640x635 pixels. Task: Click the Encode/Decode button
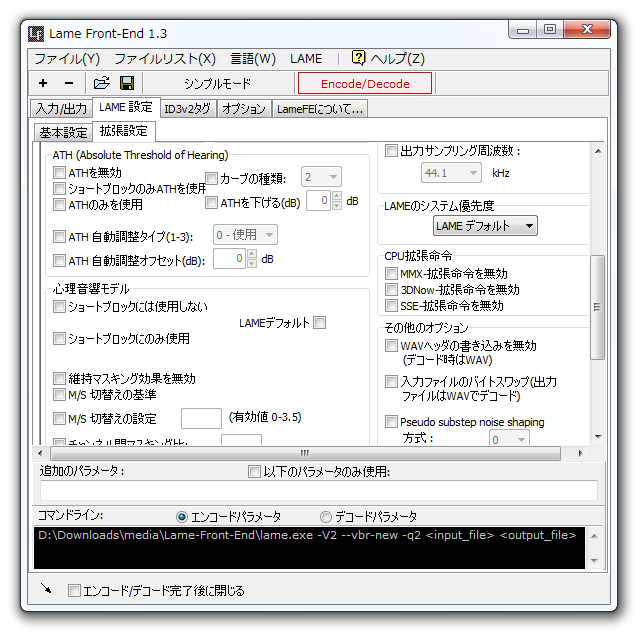pyautogui.click(x=365, y=83)
